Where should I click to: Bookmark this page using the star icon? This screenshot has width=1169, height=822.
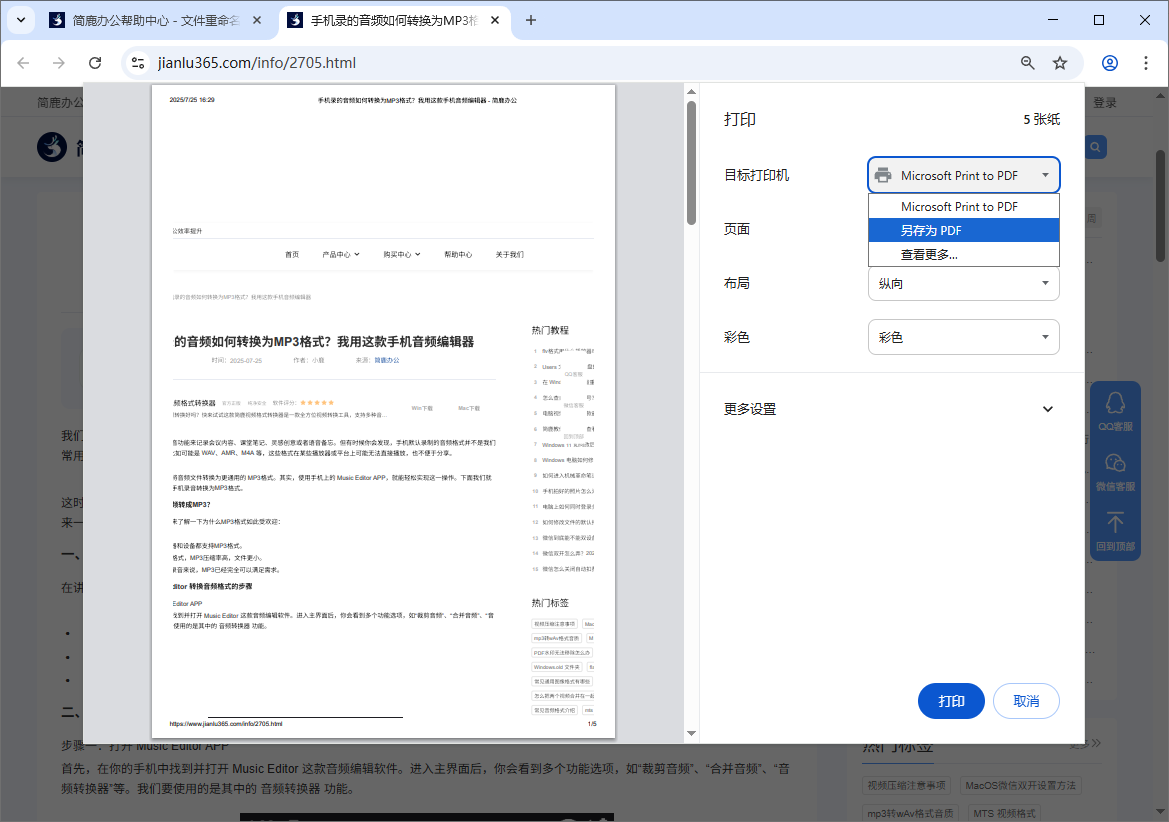click(1059, 62)
